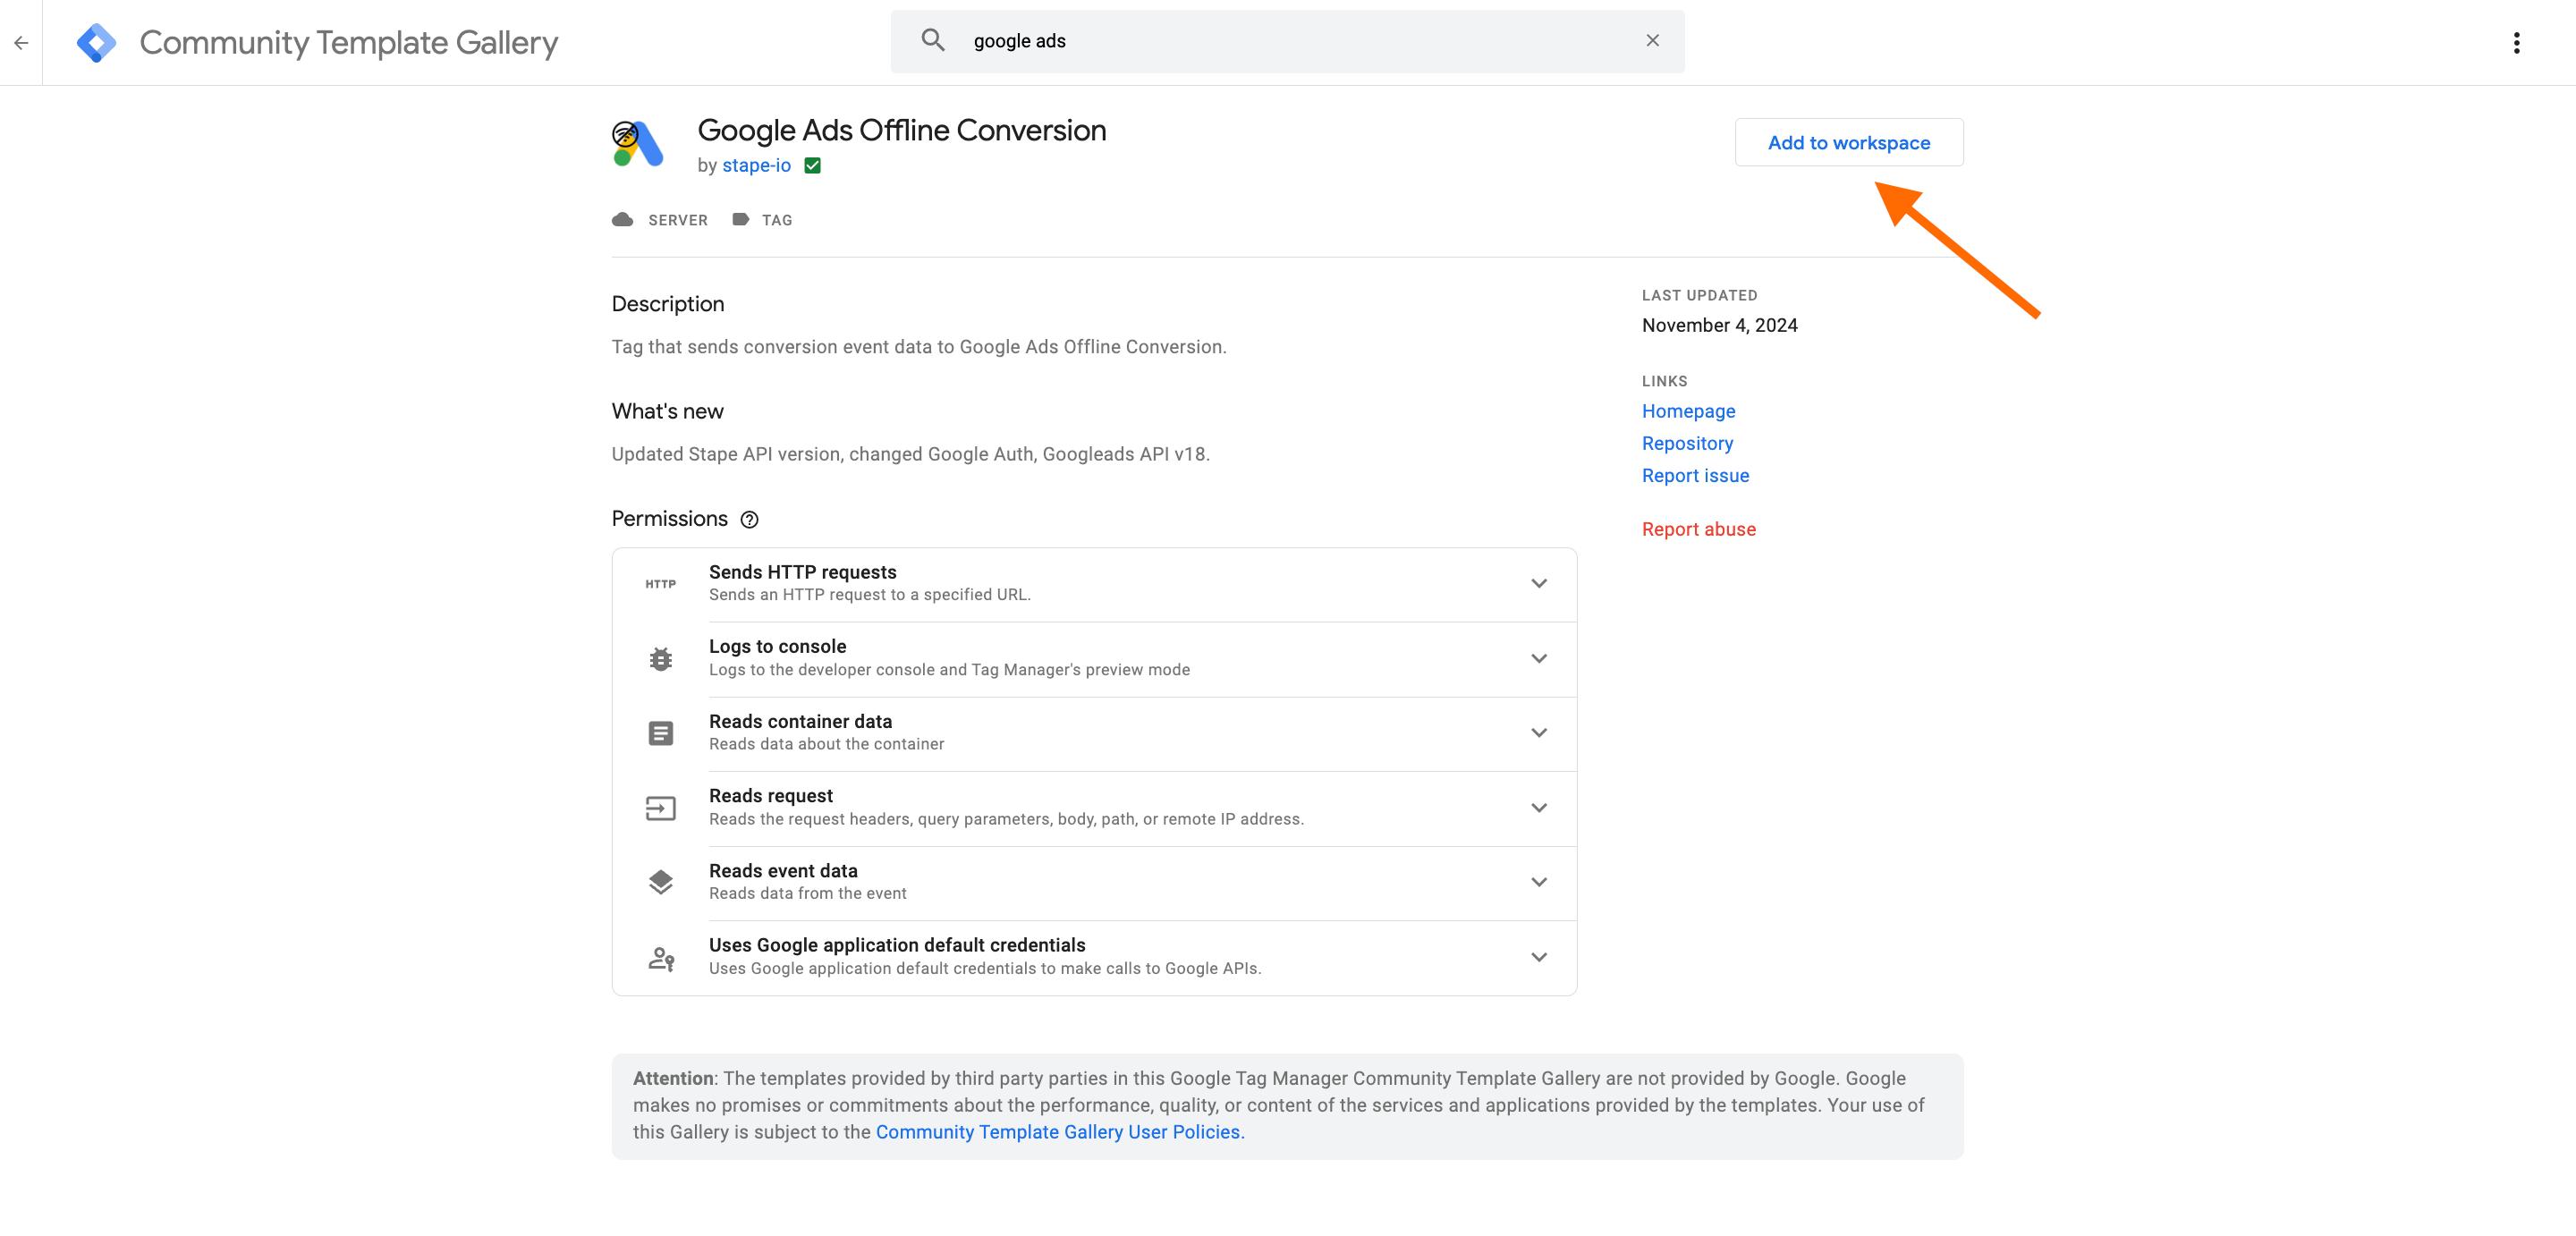Screen dimensions: 2576x1236
Task: Click the Google Ads template logo
Action: click(x=637, y=143)
